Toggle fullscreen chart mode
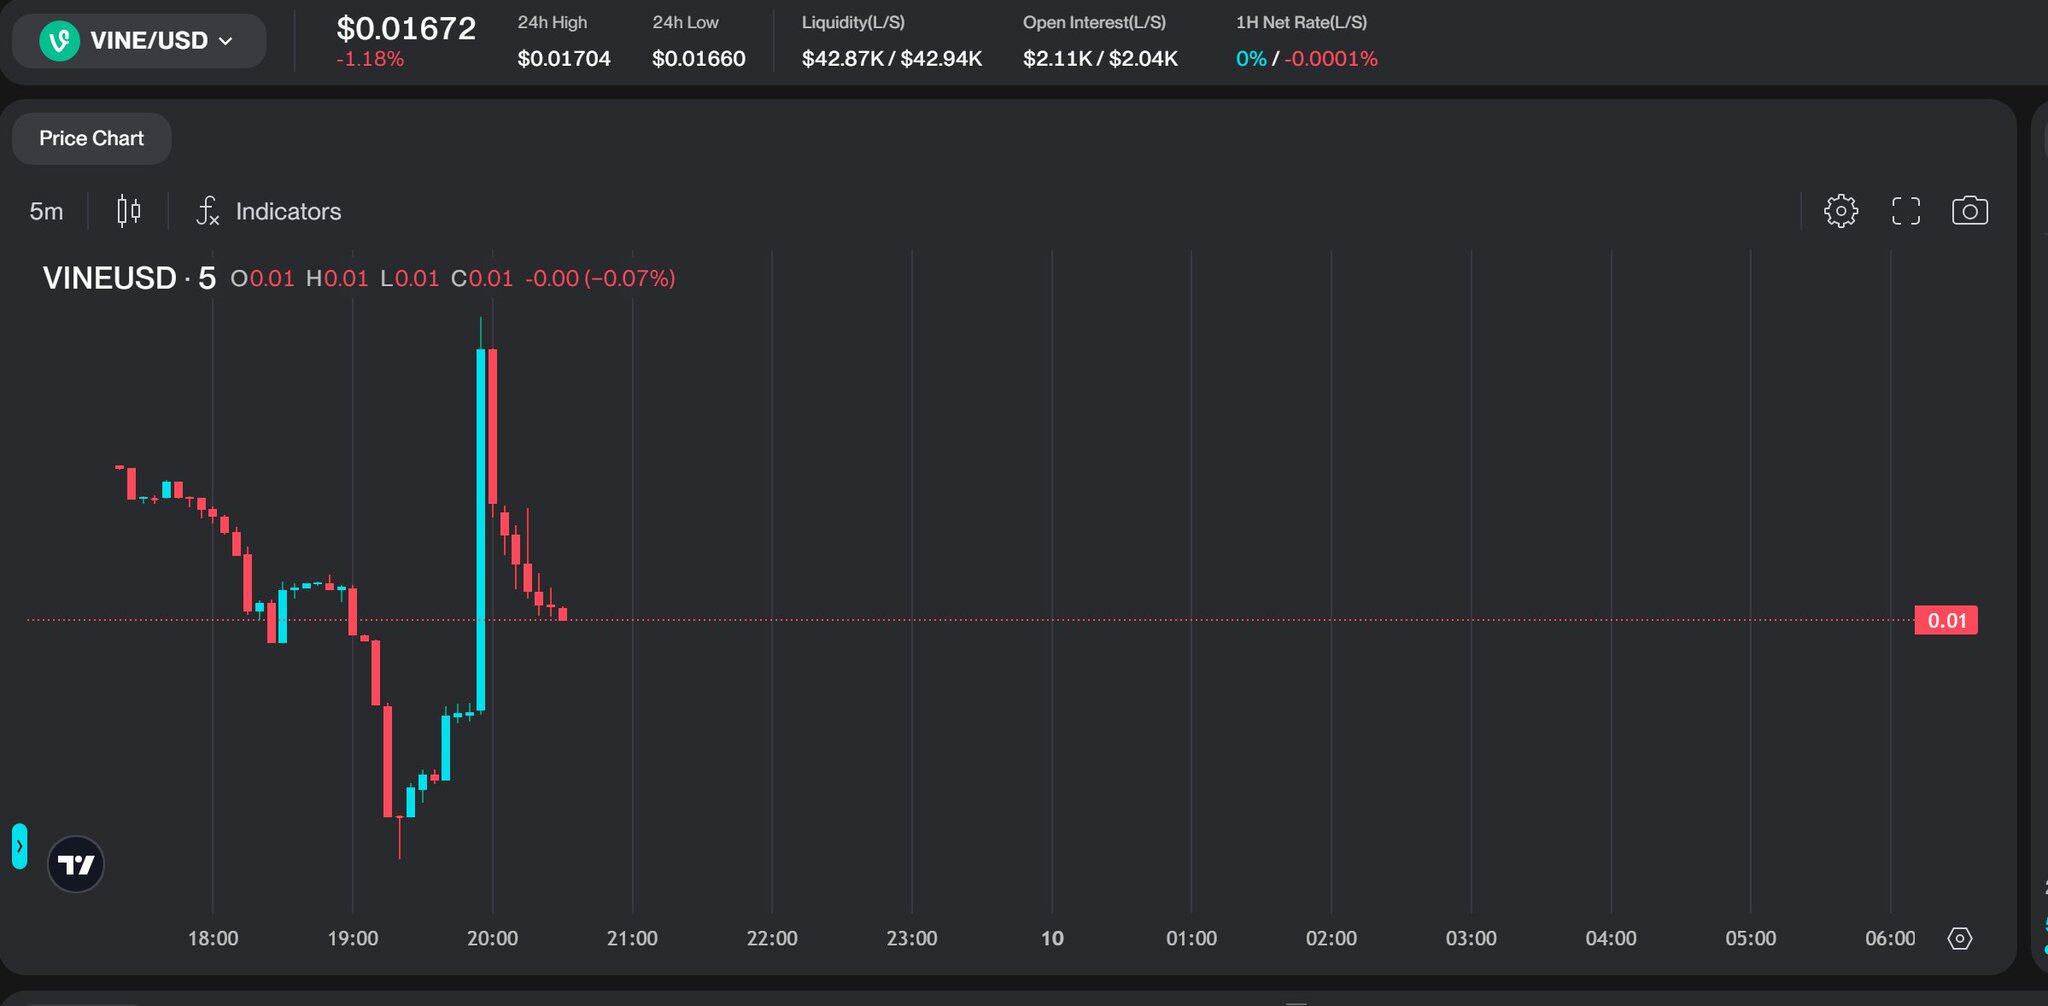The height and width of the screenshot is (1006, 2048). 1905,211
